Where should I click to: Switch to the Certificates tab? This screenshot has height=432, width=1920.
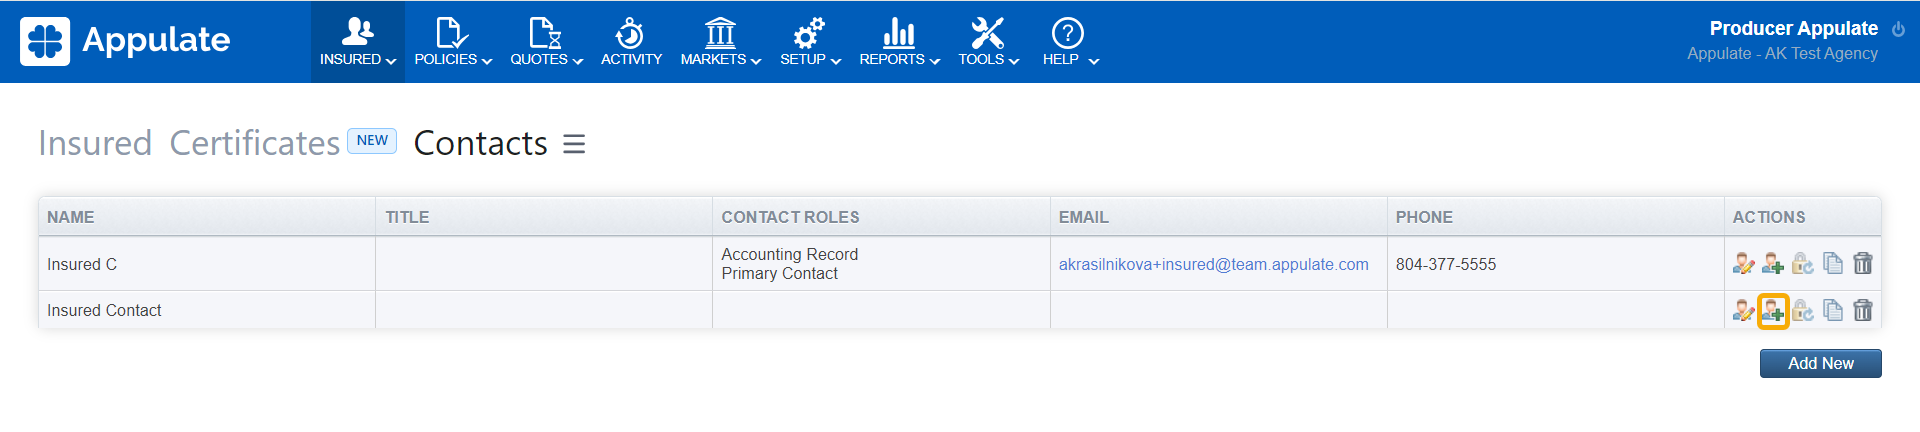[x=255, y=144]
